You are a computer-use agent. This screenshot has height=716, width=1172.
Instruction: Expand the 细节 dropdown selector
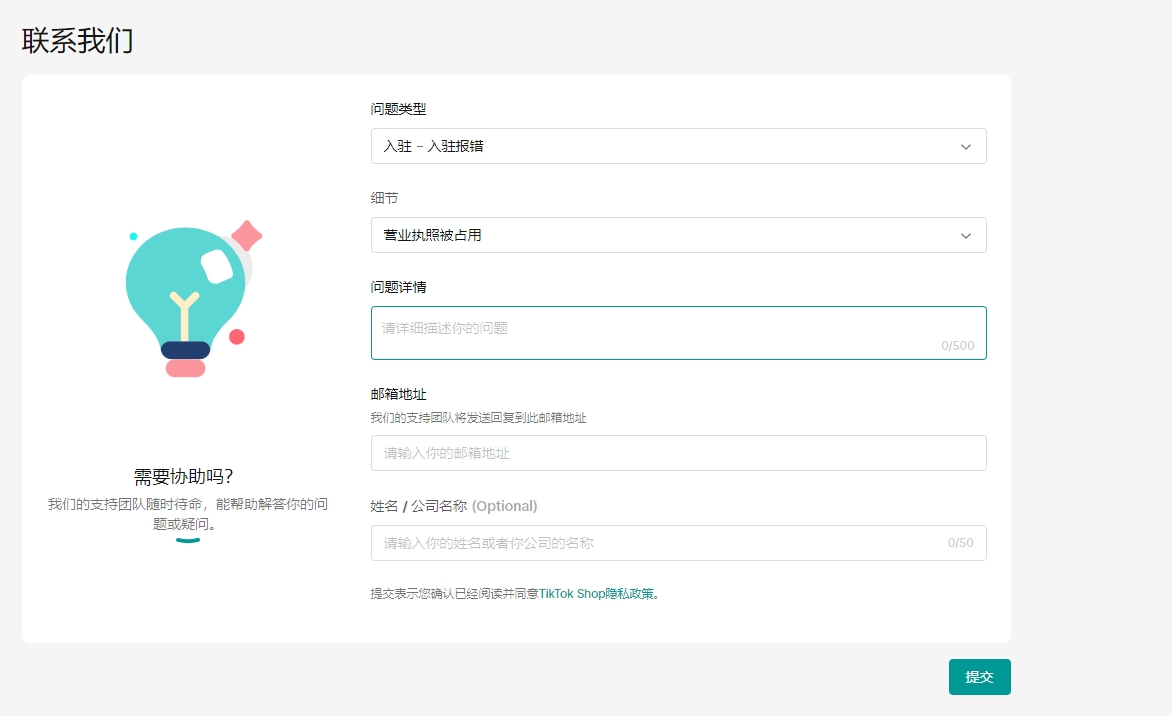click(x=678, y=235)
